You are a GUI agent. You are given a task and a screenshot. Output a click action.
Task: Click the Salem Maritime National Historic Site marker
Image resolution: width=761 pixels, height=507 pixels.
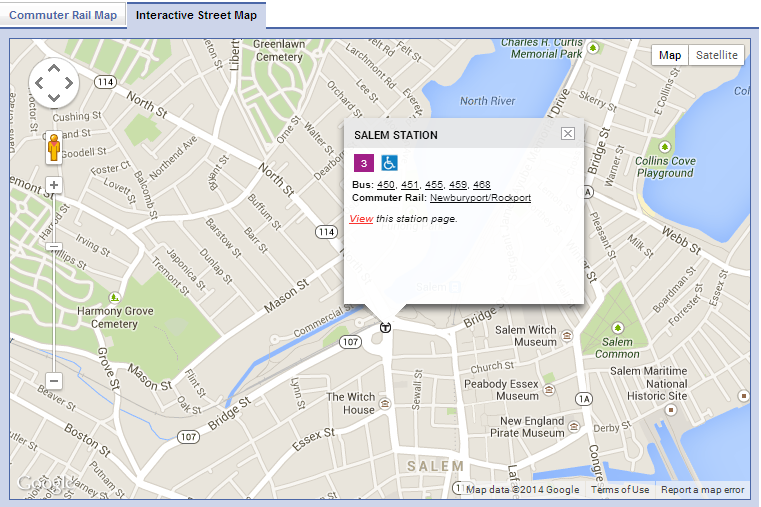click(671, 410)
